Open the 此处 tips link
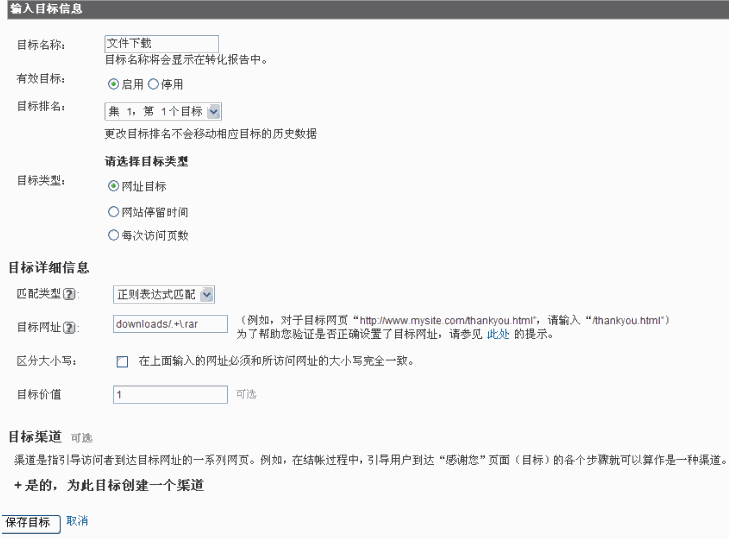The width and height of the screenshot is (729, 539). pos(497,334)
